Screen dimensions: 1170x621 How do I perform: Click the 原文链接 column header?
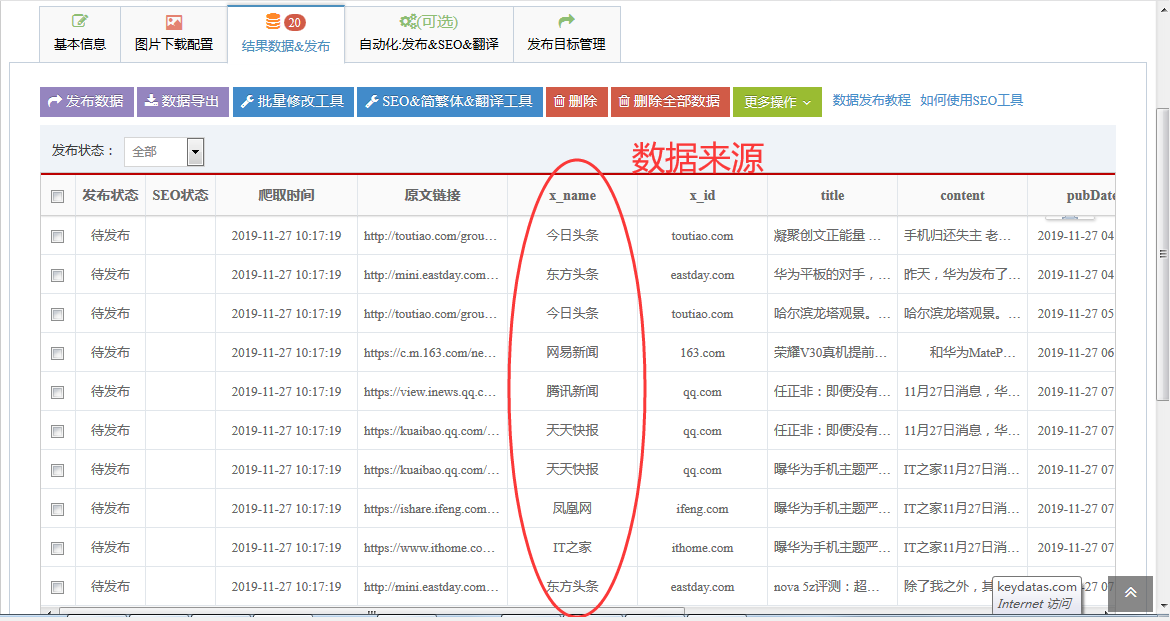(x=433, y=196)
